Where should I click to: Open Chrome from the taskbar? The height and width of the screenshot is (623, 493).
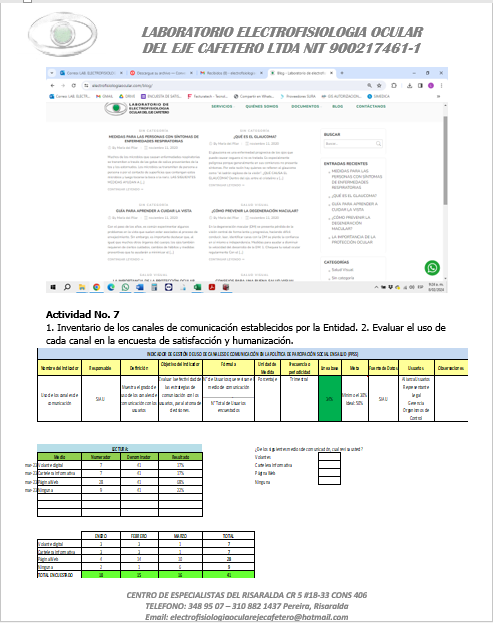97,287
